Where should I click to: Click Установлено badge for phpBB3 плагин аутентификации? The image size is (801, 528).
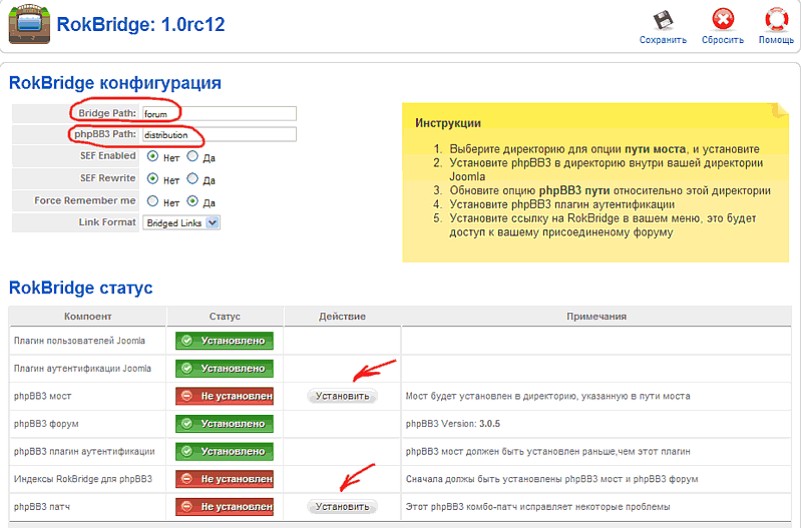[224, 451]
